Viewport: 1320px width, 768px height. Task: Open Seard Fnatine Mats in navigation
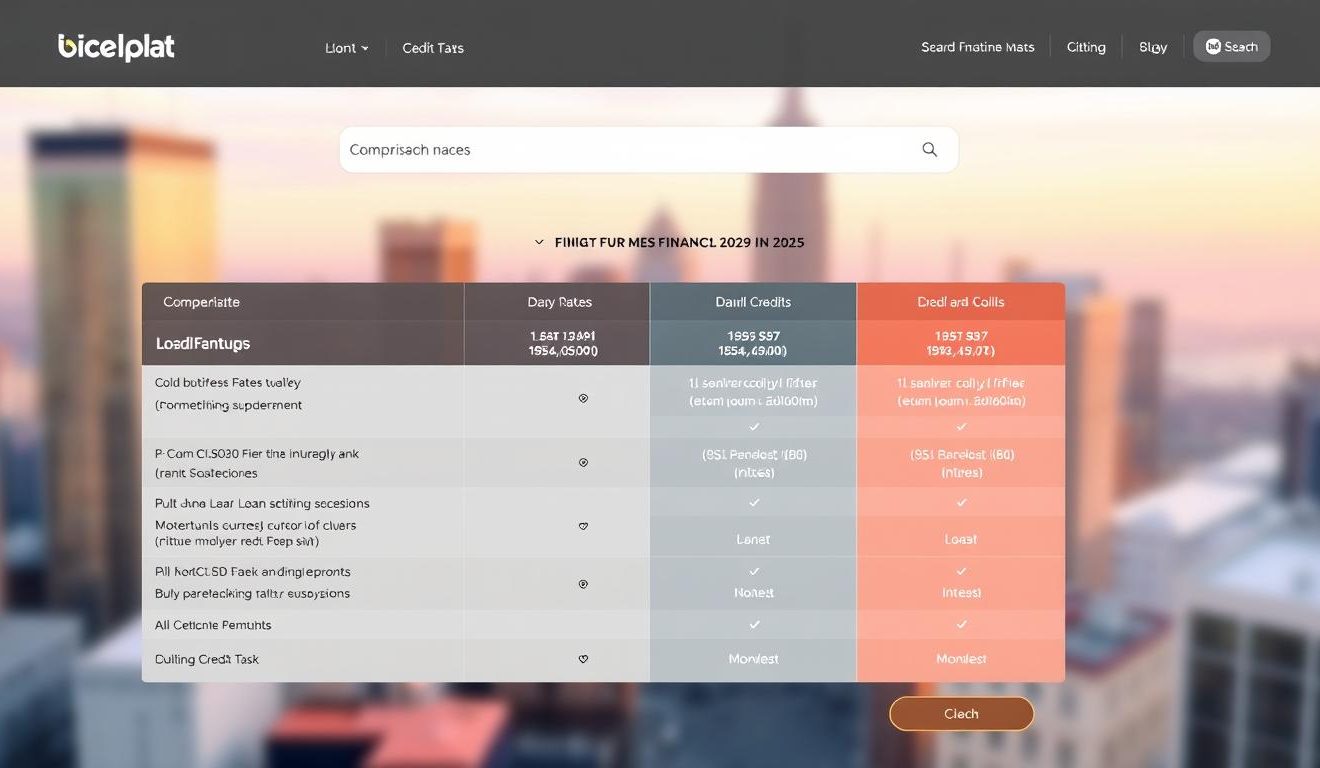click(978, 47)
